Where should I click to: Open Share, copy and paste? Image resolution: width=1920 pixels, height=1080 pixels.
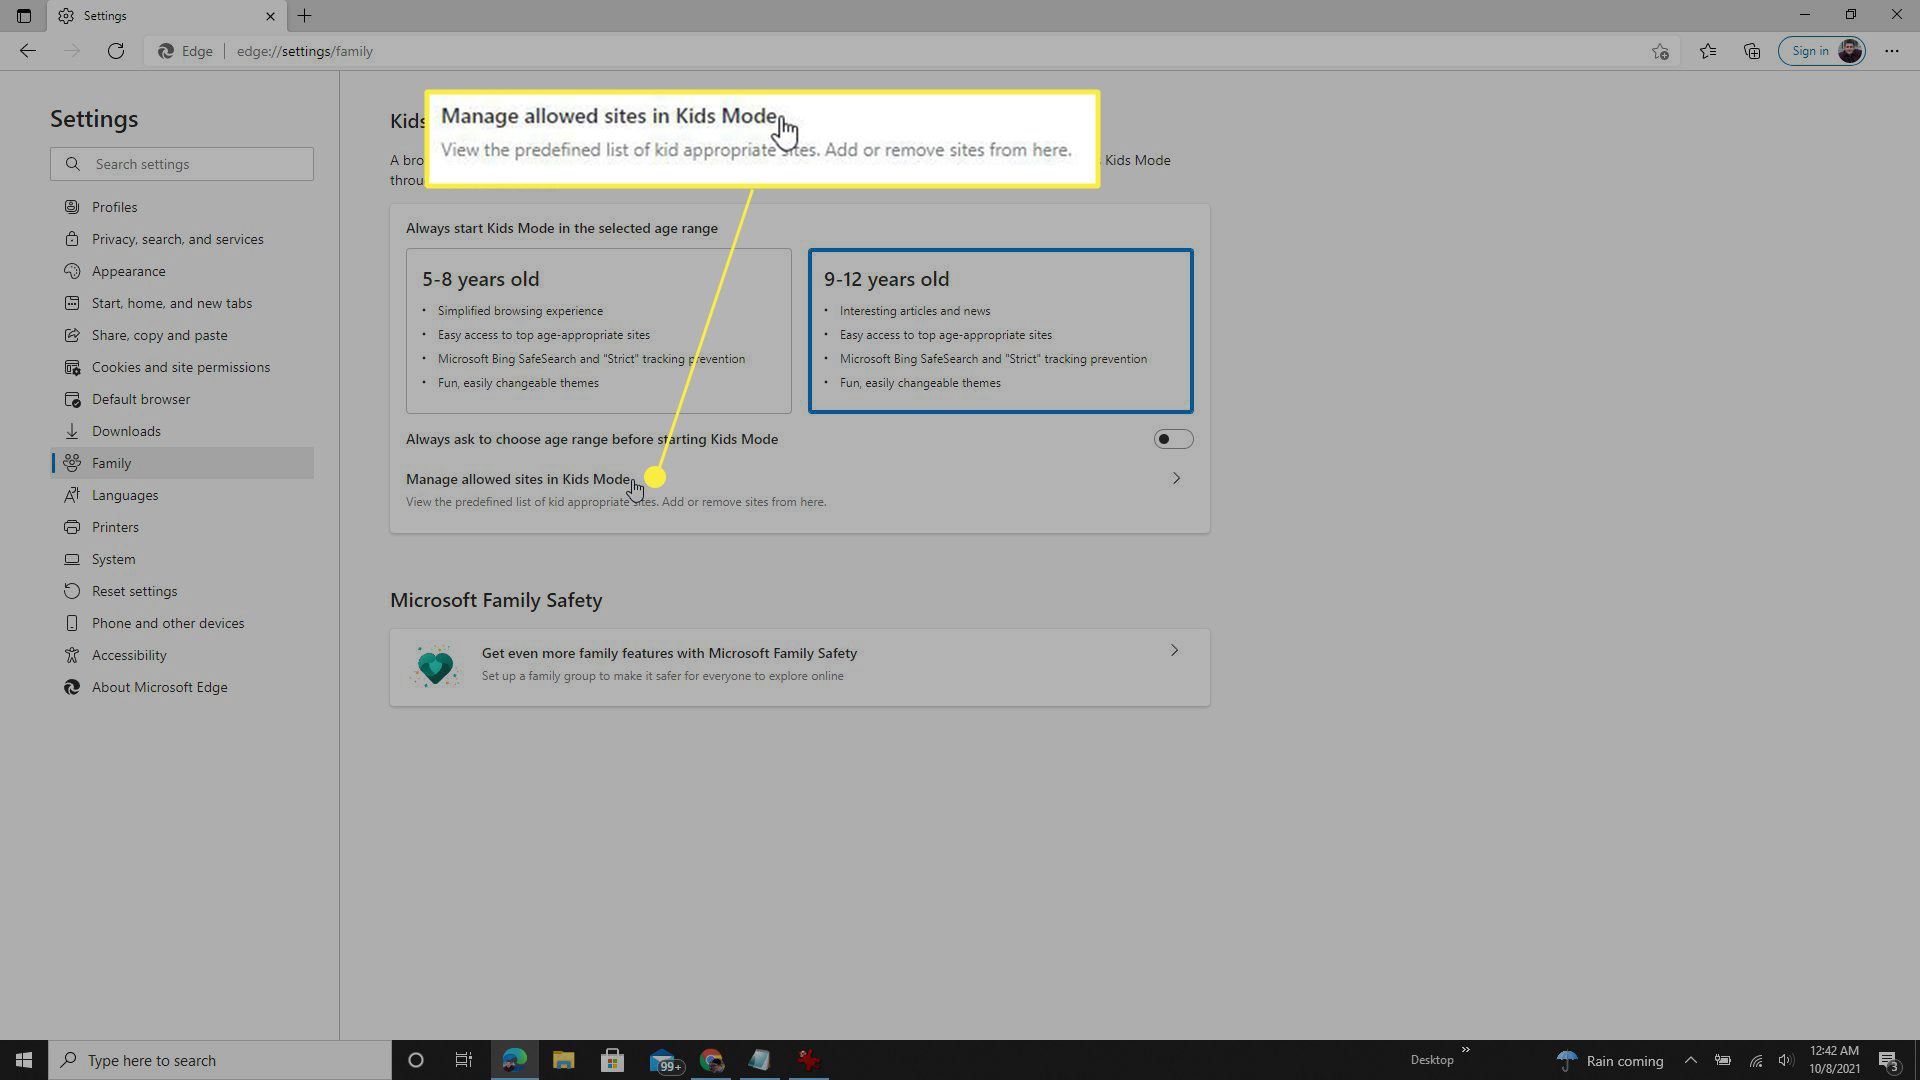point(182,335)
